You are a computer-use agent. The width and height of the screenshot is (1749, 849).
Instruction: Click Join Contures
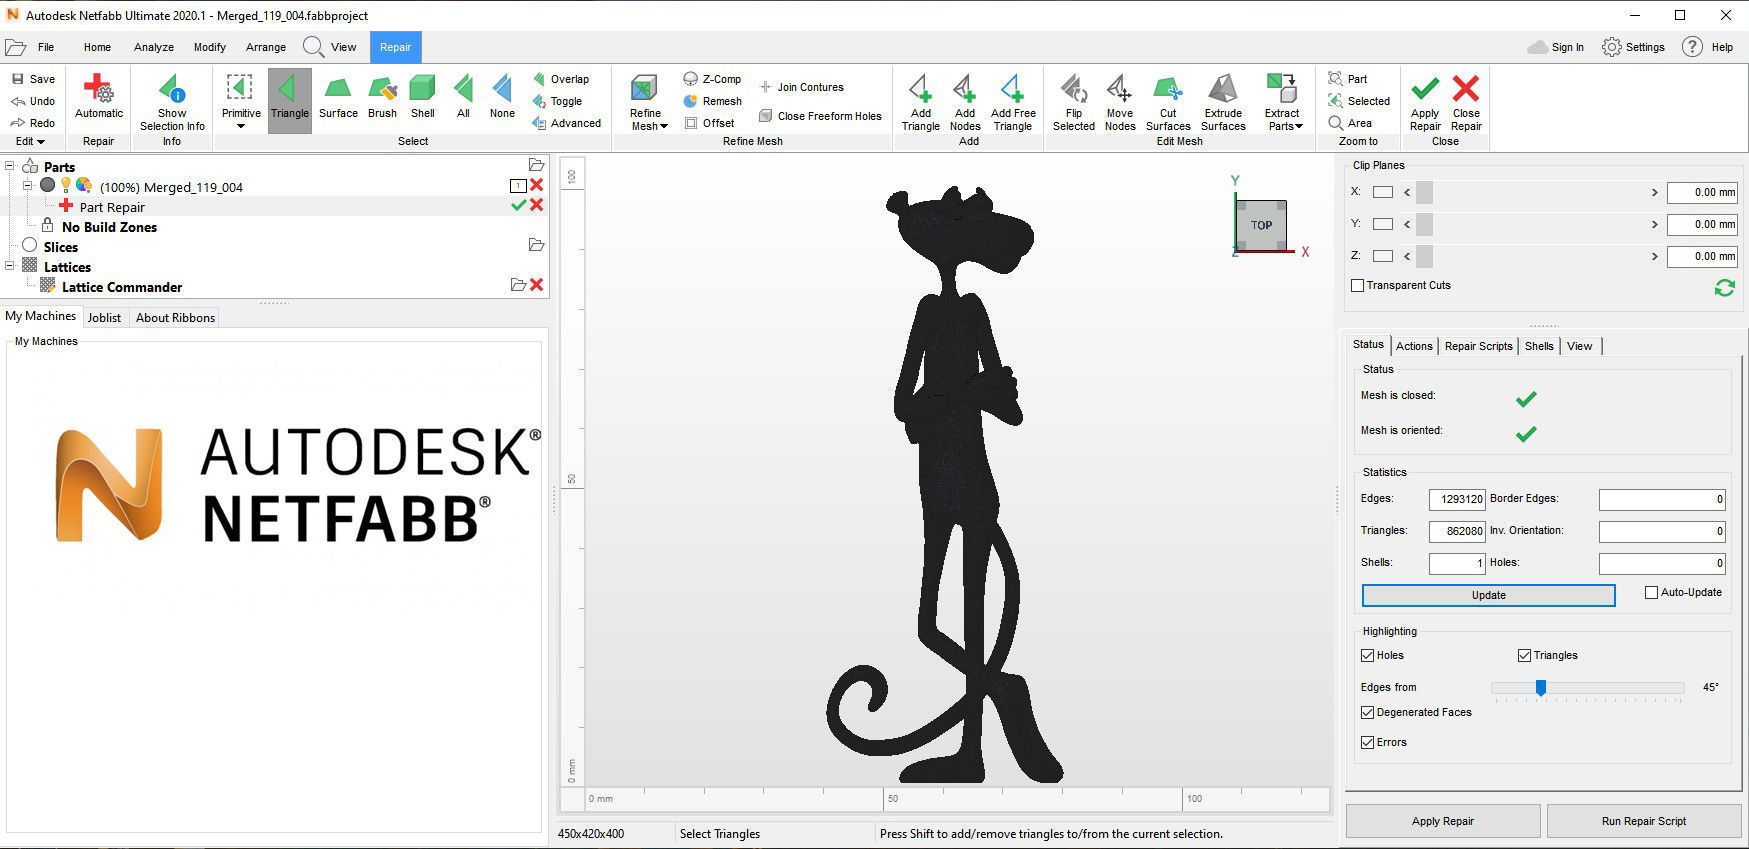(801, 87)
